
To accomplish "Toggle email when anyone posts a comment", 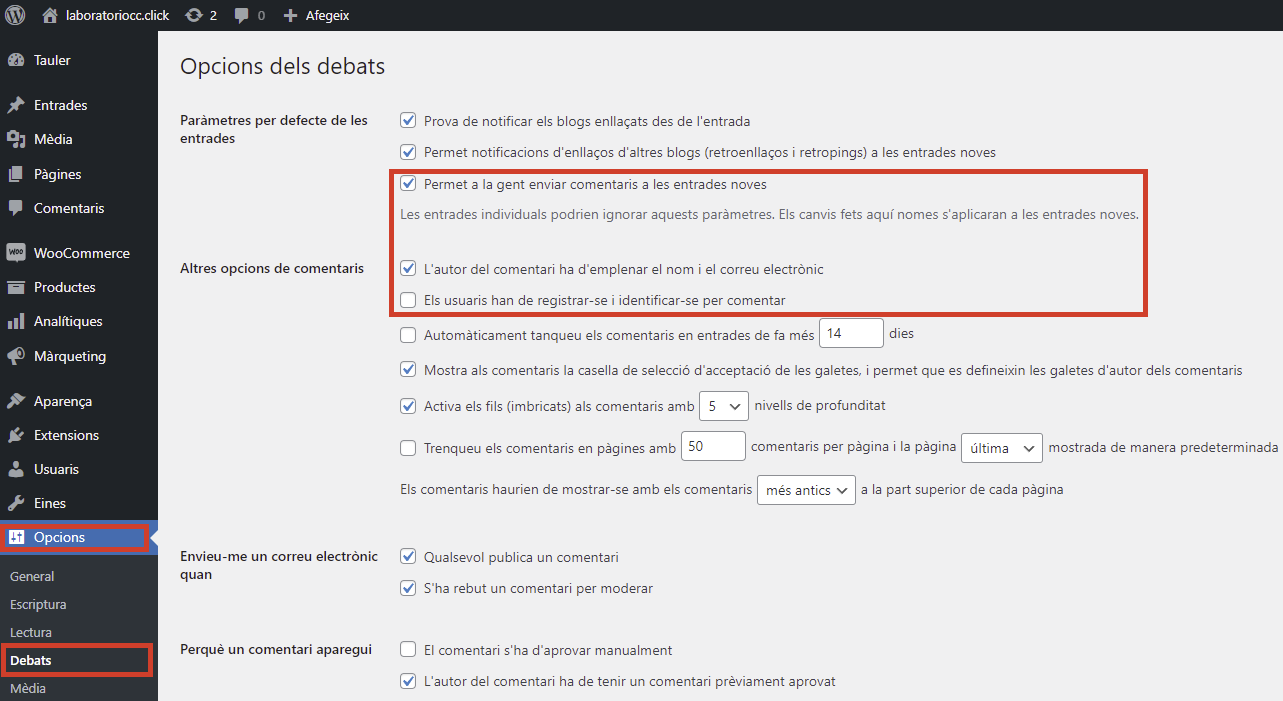I will tap(408, 556).
